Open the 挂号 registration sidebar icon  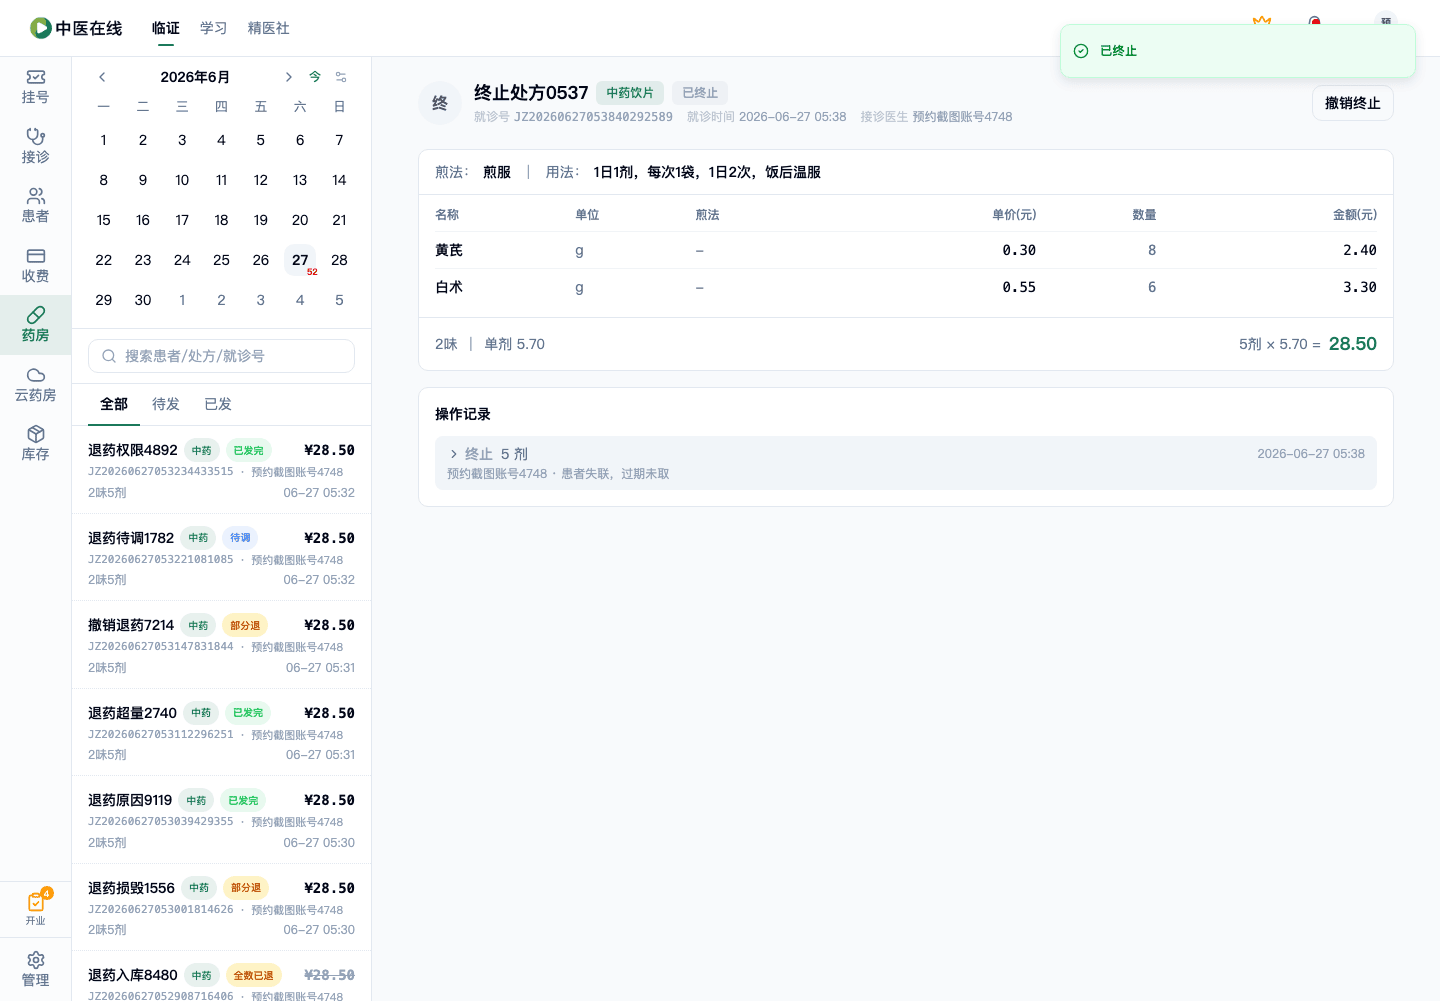click(35, 86)
